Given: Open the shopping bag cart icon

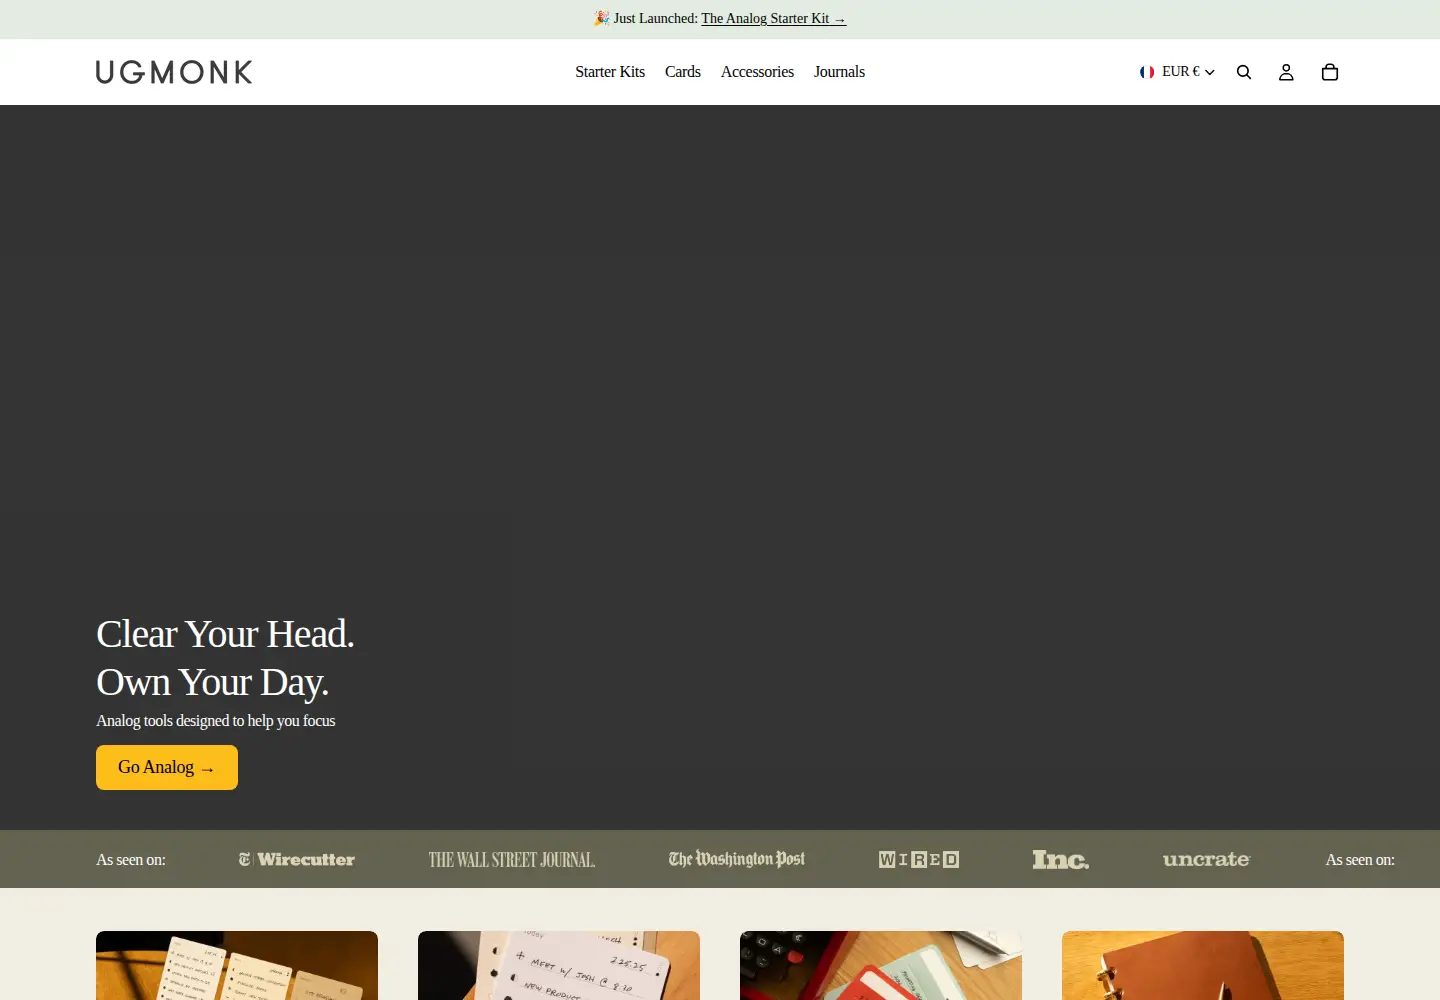Looking at the screenshot, I should (1330, 72).
